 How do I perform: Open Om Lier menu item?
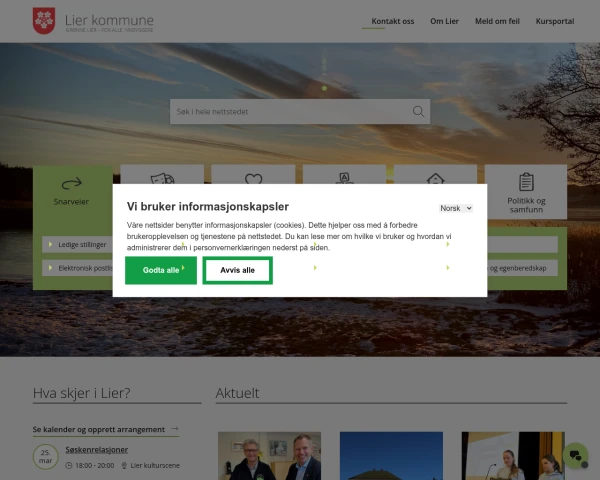click(444, 21)
